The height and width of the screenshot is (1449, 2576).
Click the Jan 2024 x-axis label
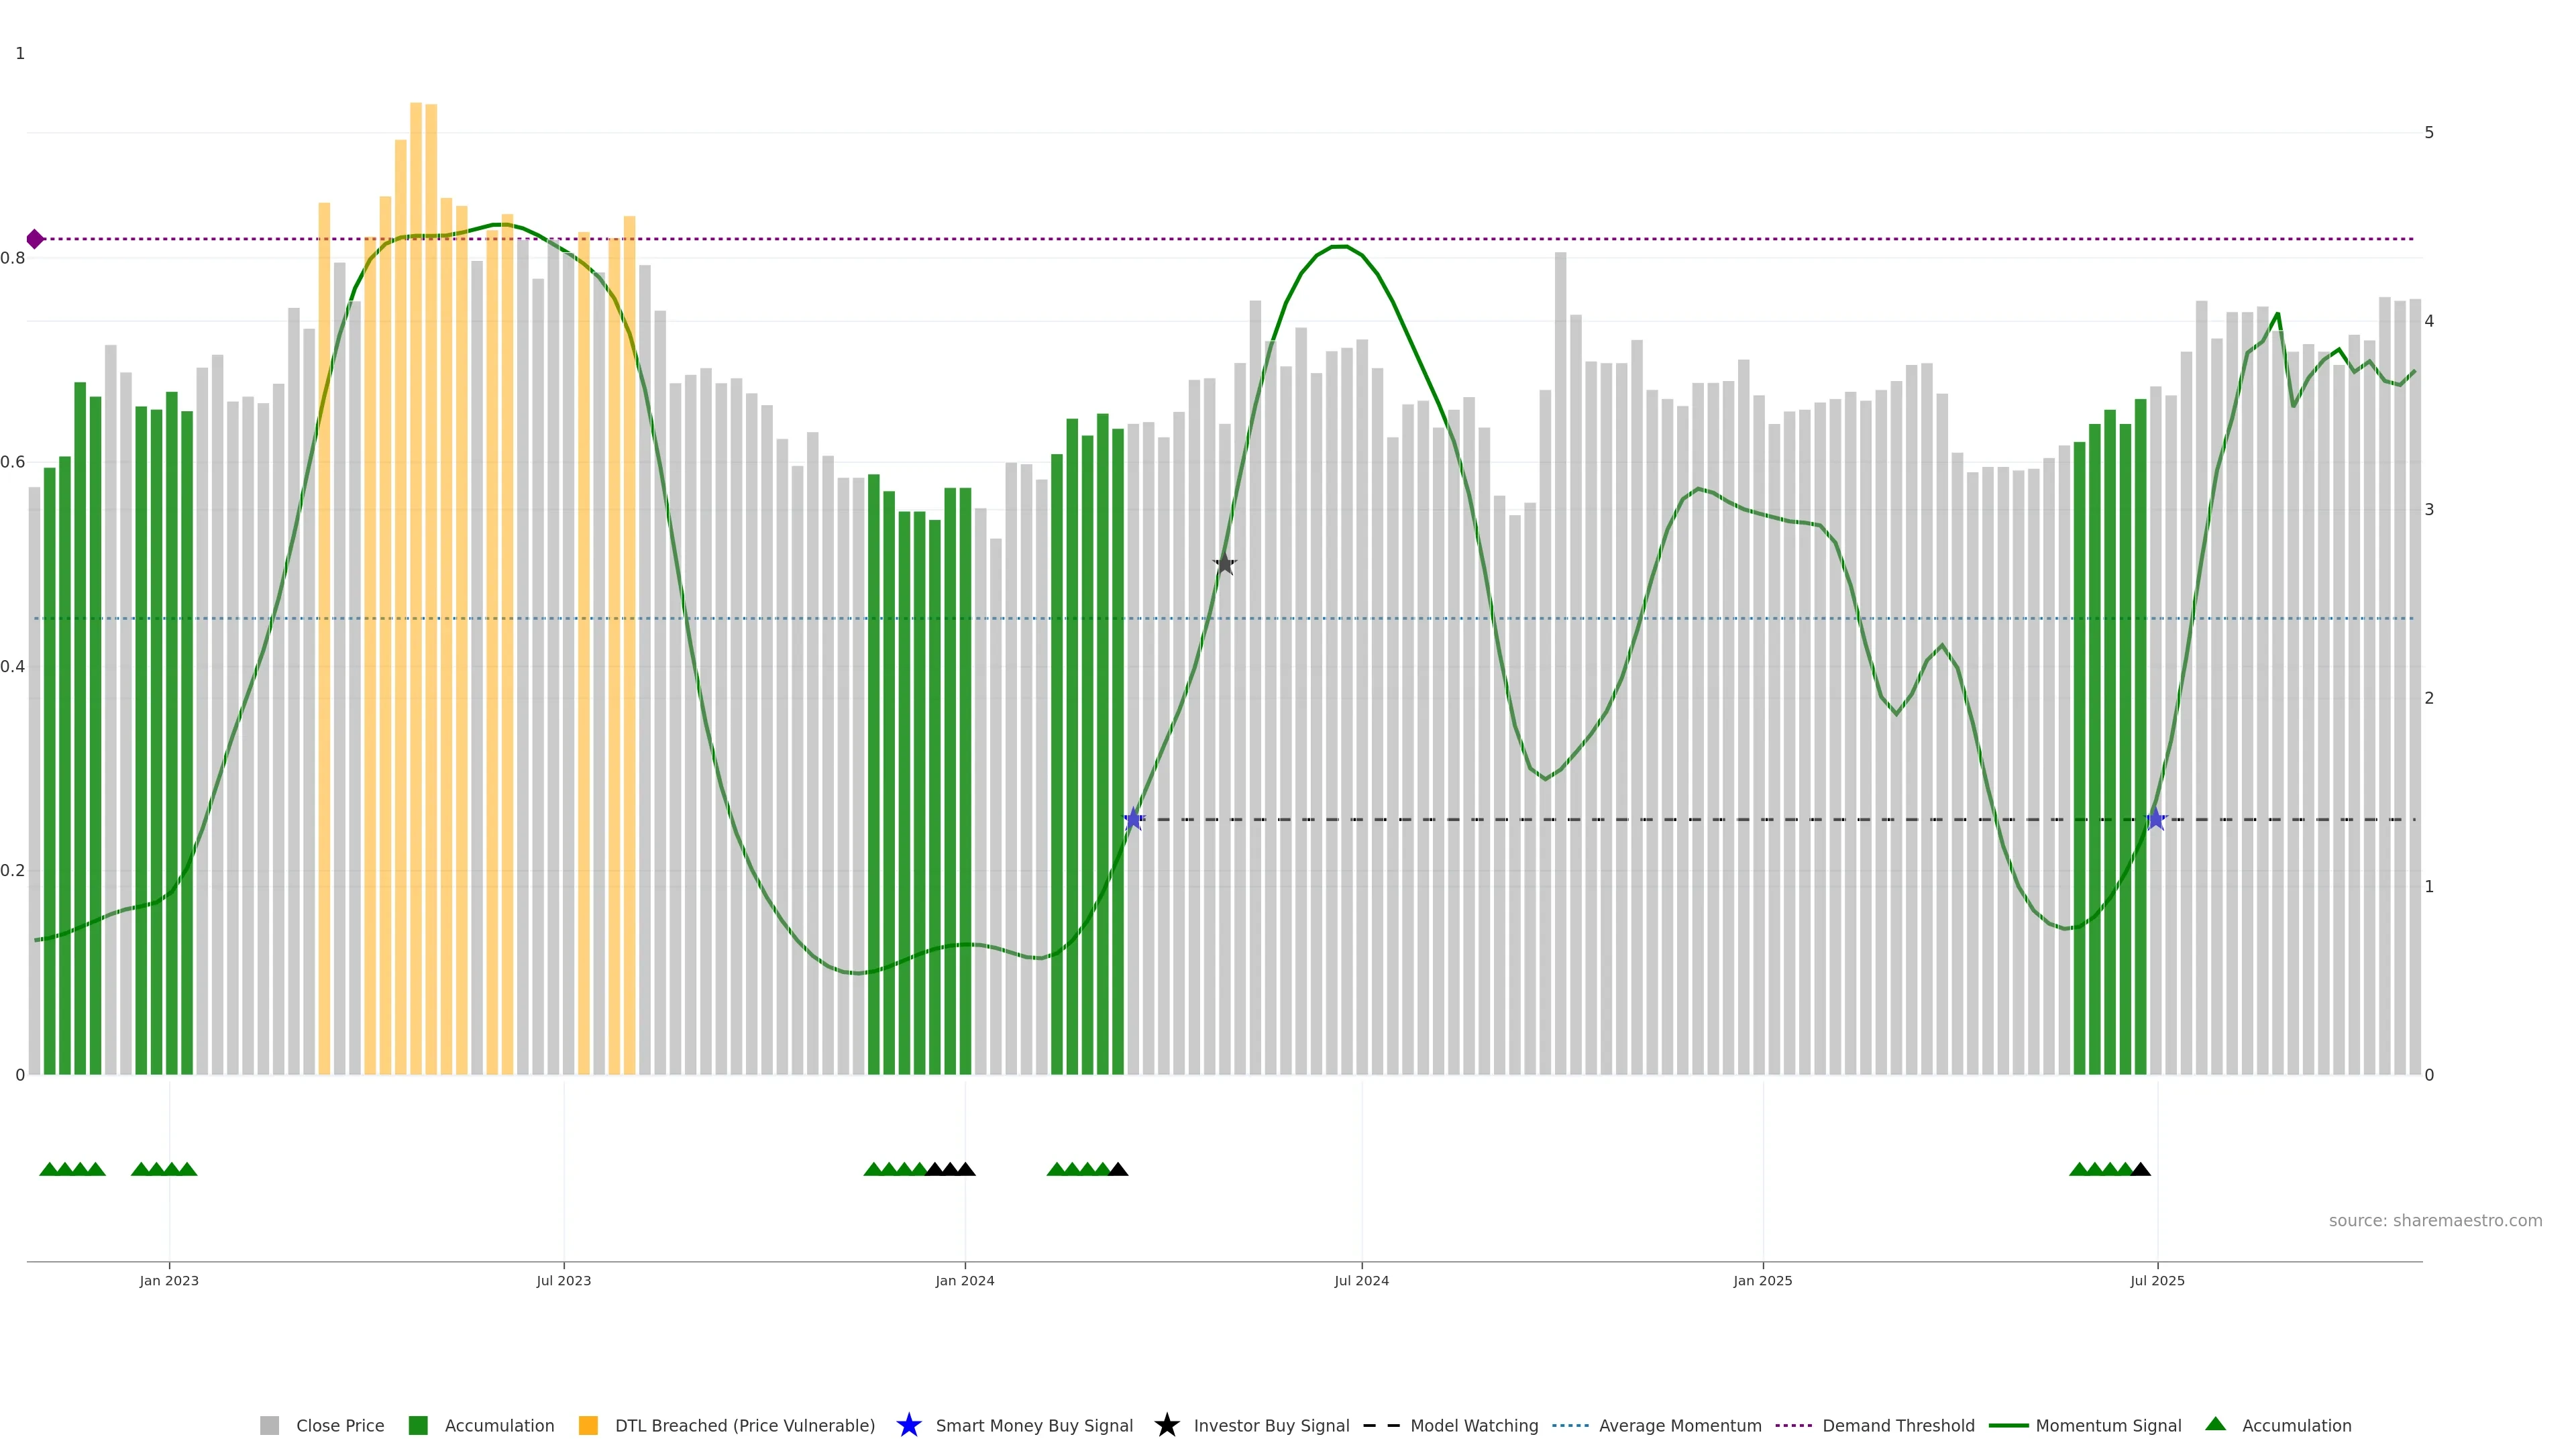click(x=964, y=1280)
